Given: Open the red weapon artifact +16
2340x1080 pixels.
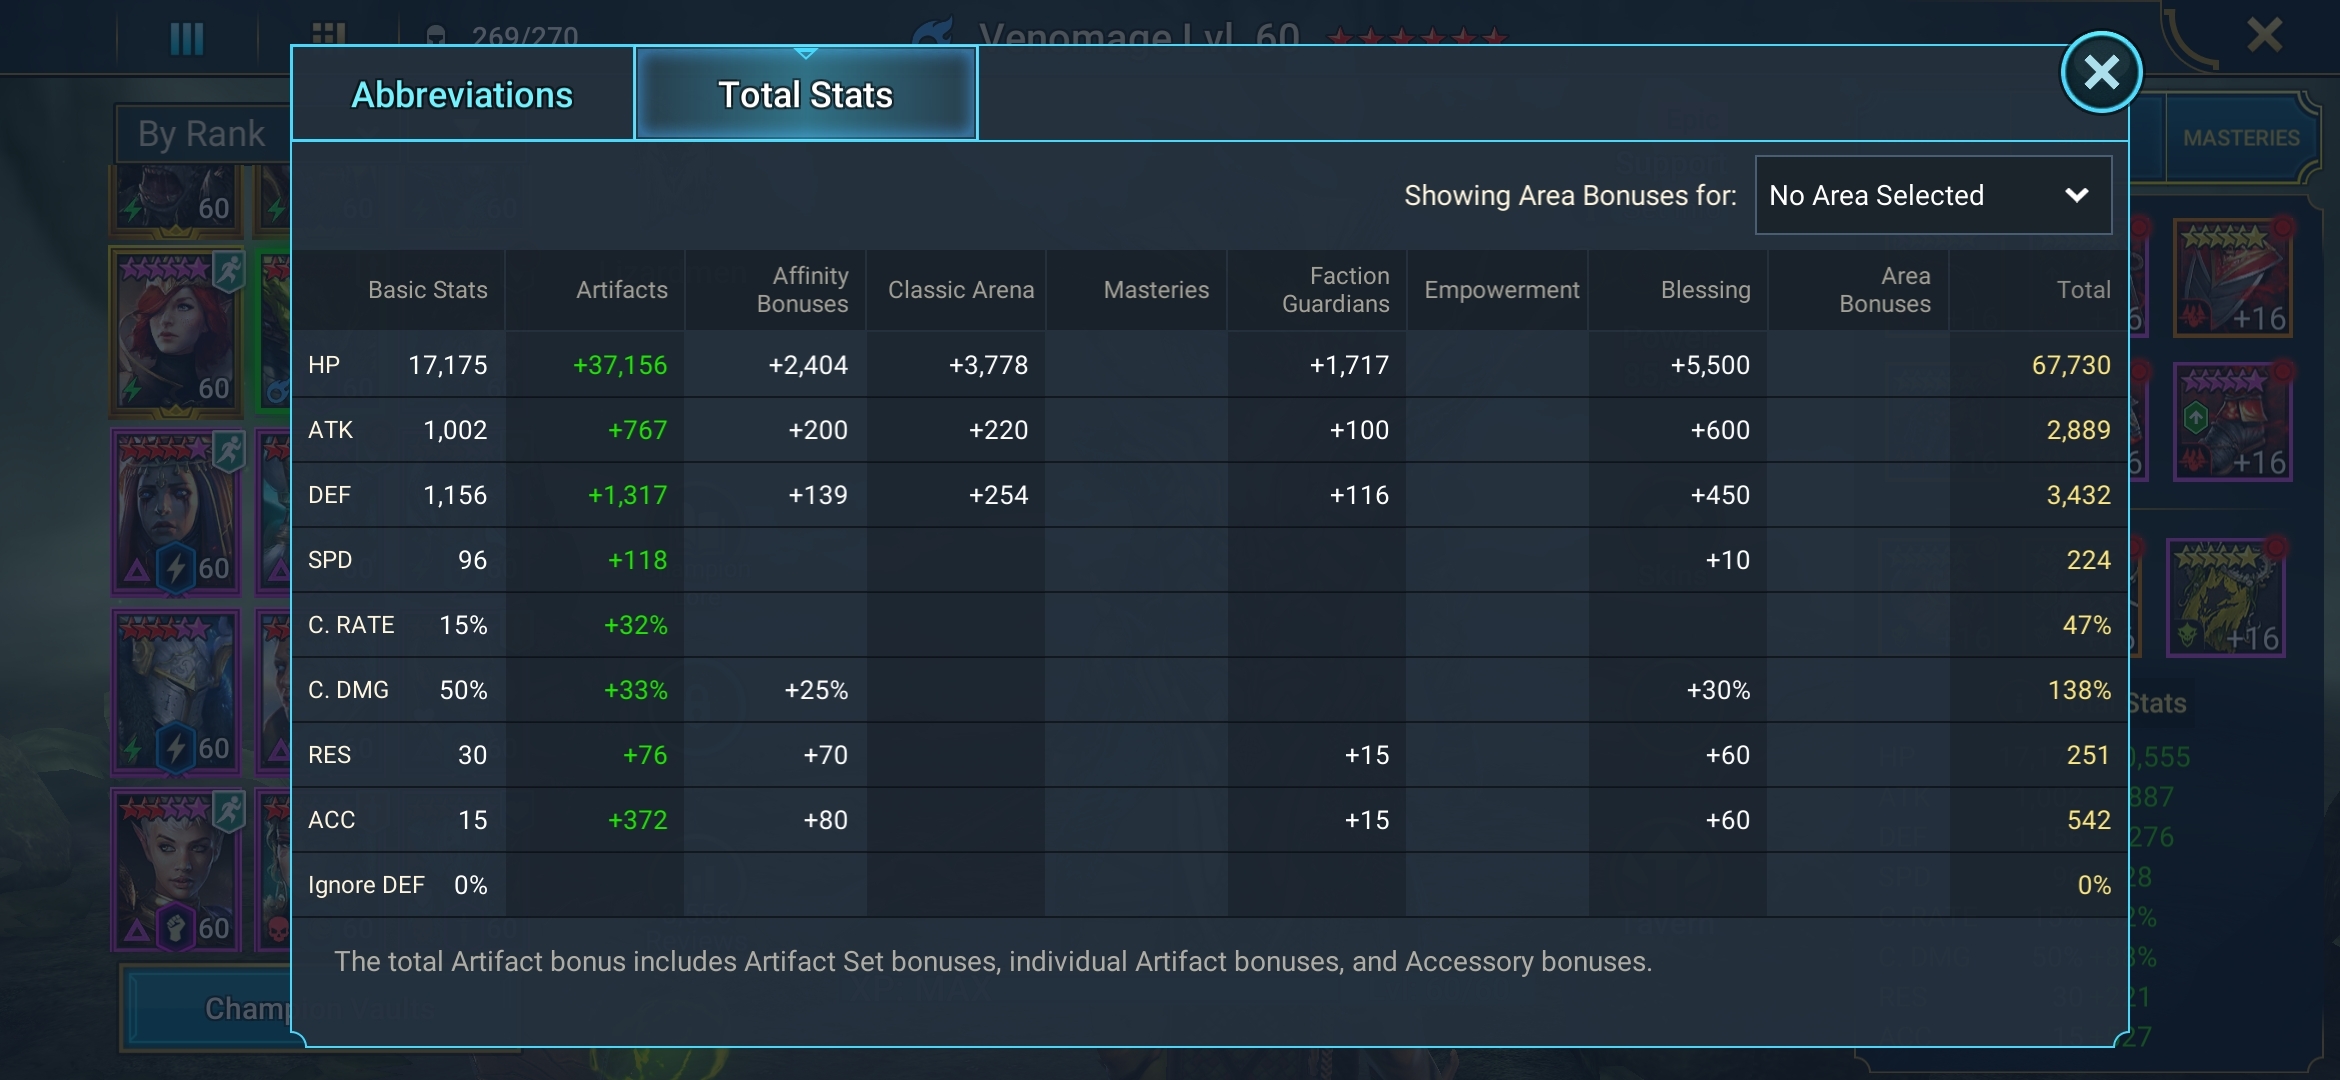Looking at the screenshot, I should (x=2233, y=278).
